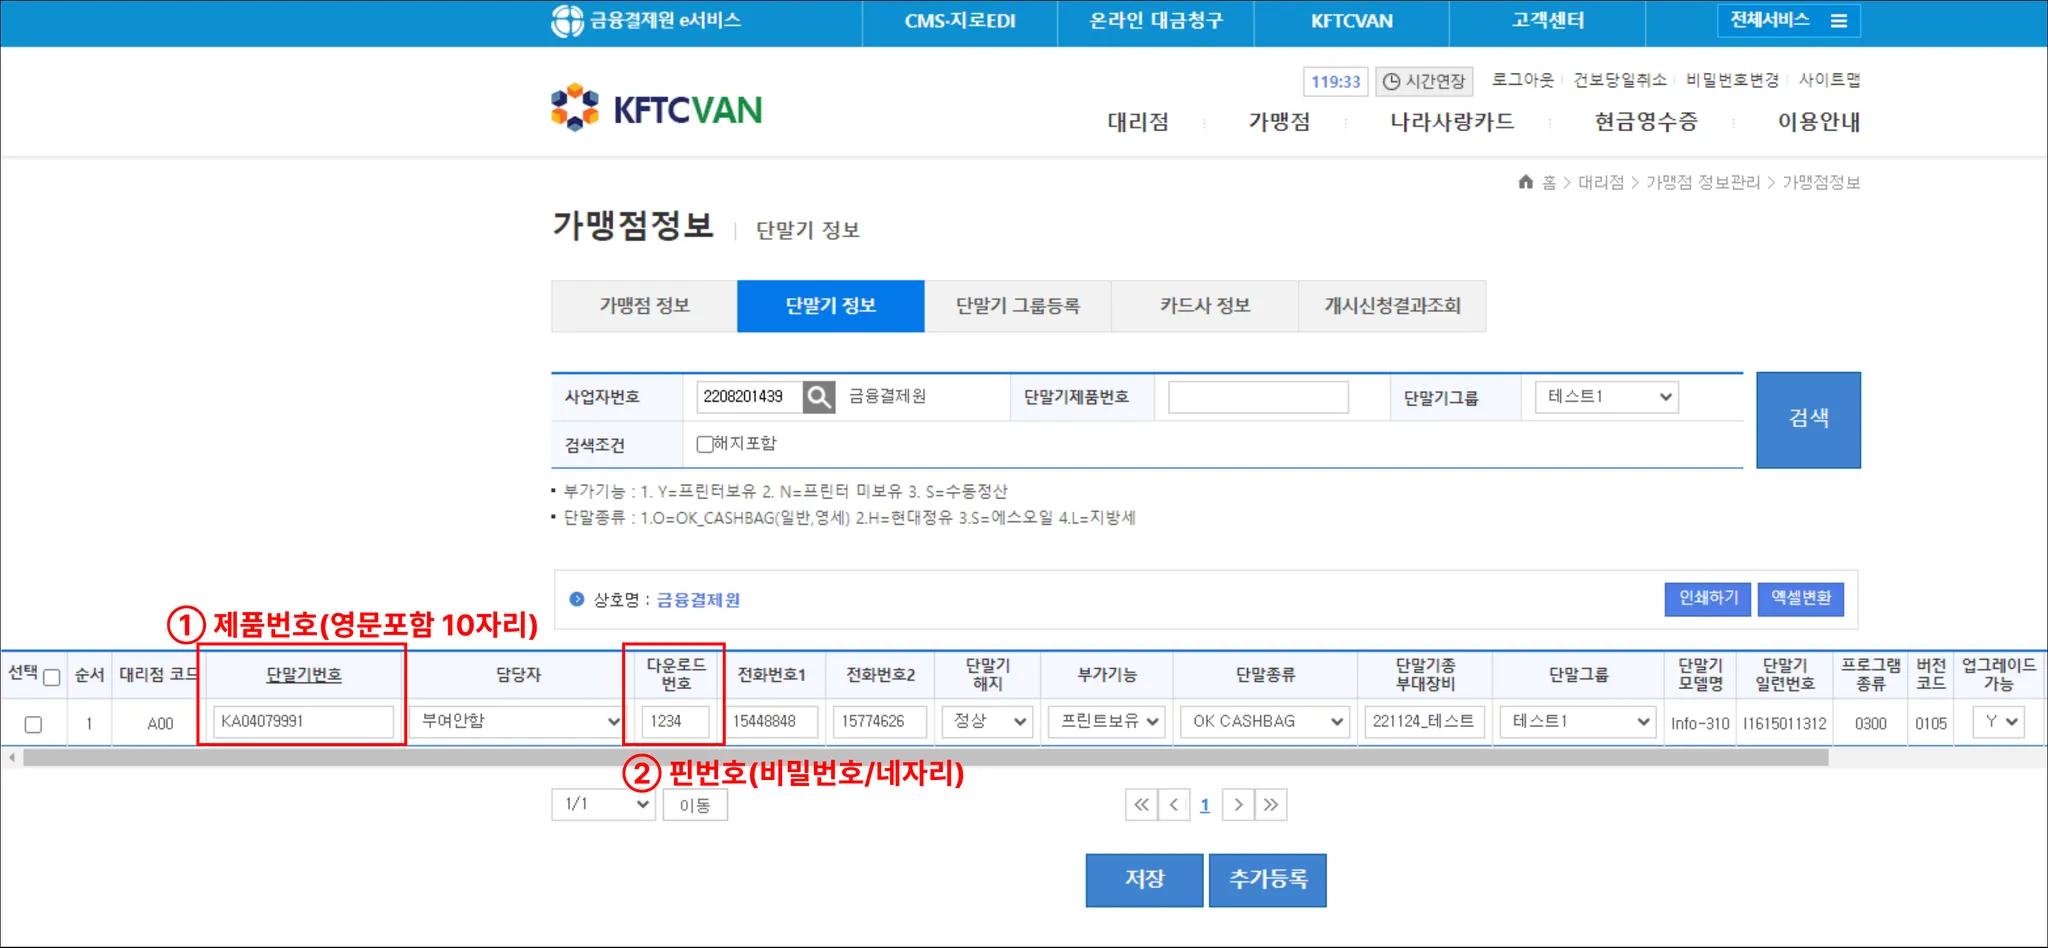Viewport: 2048px width, 948px height.
Task: Click the home icon in breadcrumb
Action: click(x=1525, y=182)
